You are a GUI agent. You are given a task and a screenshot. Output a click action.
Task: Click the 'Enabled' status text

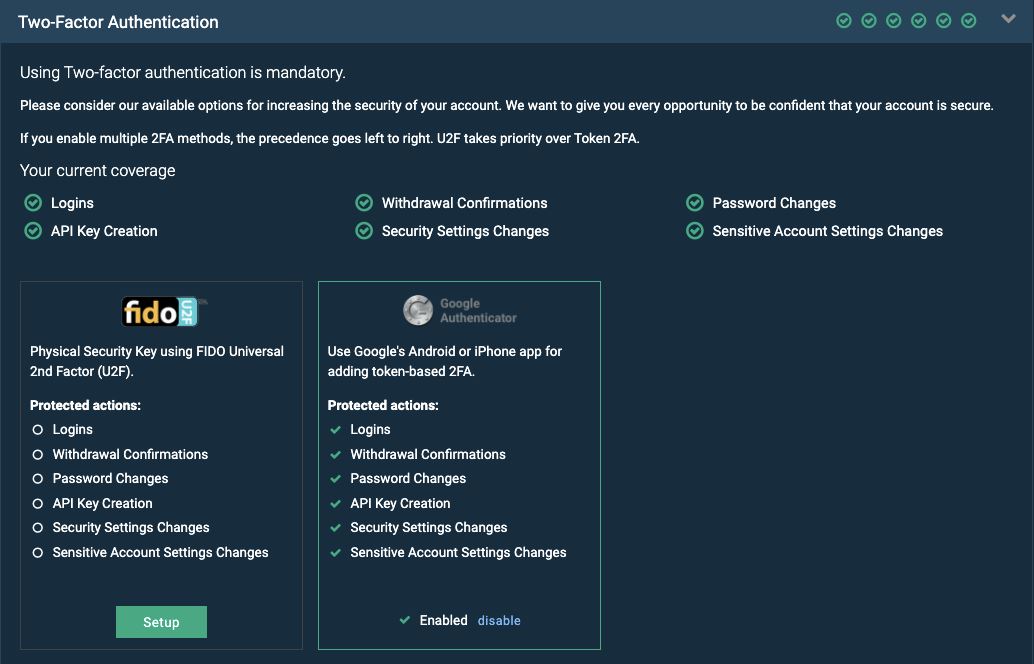[x=443, y=620]
